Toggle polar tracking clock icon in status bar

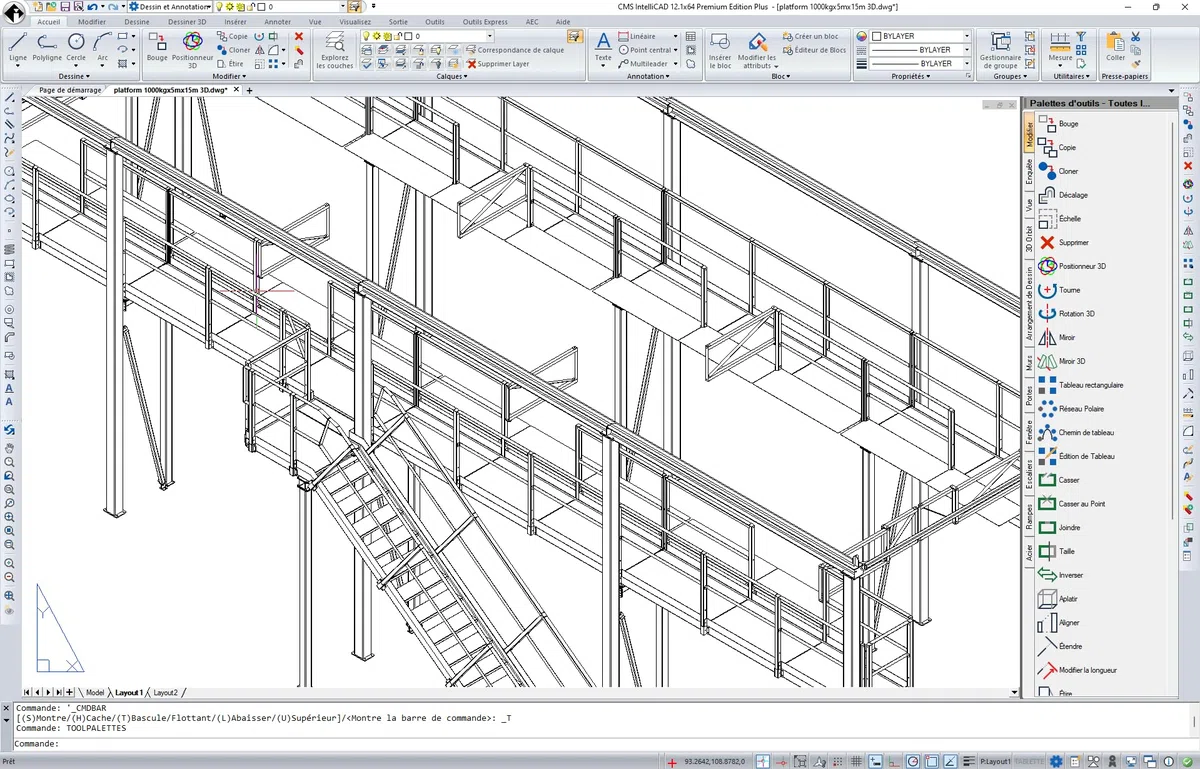click(913, 761)
